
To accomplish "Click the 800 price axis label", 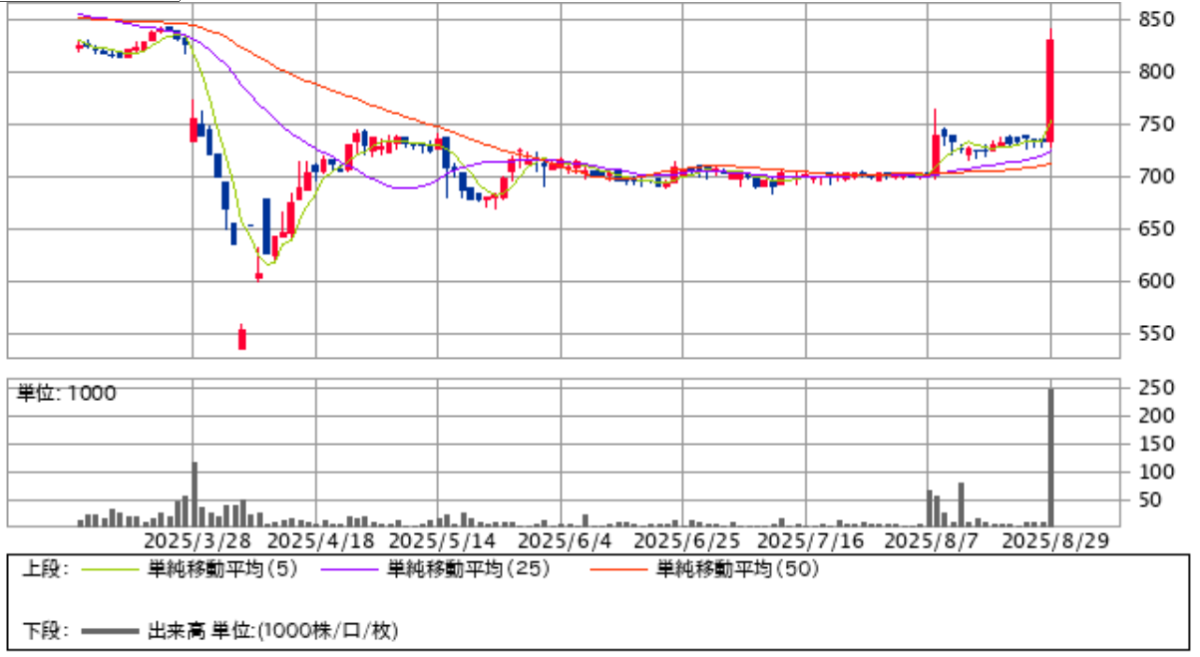I will point(1154,72).
